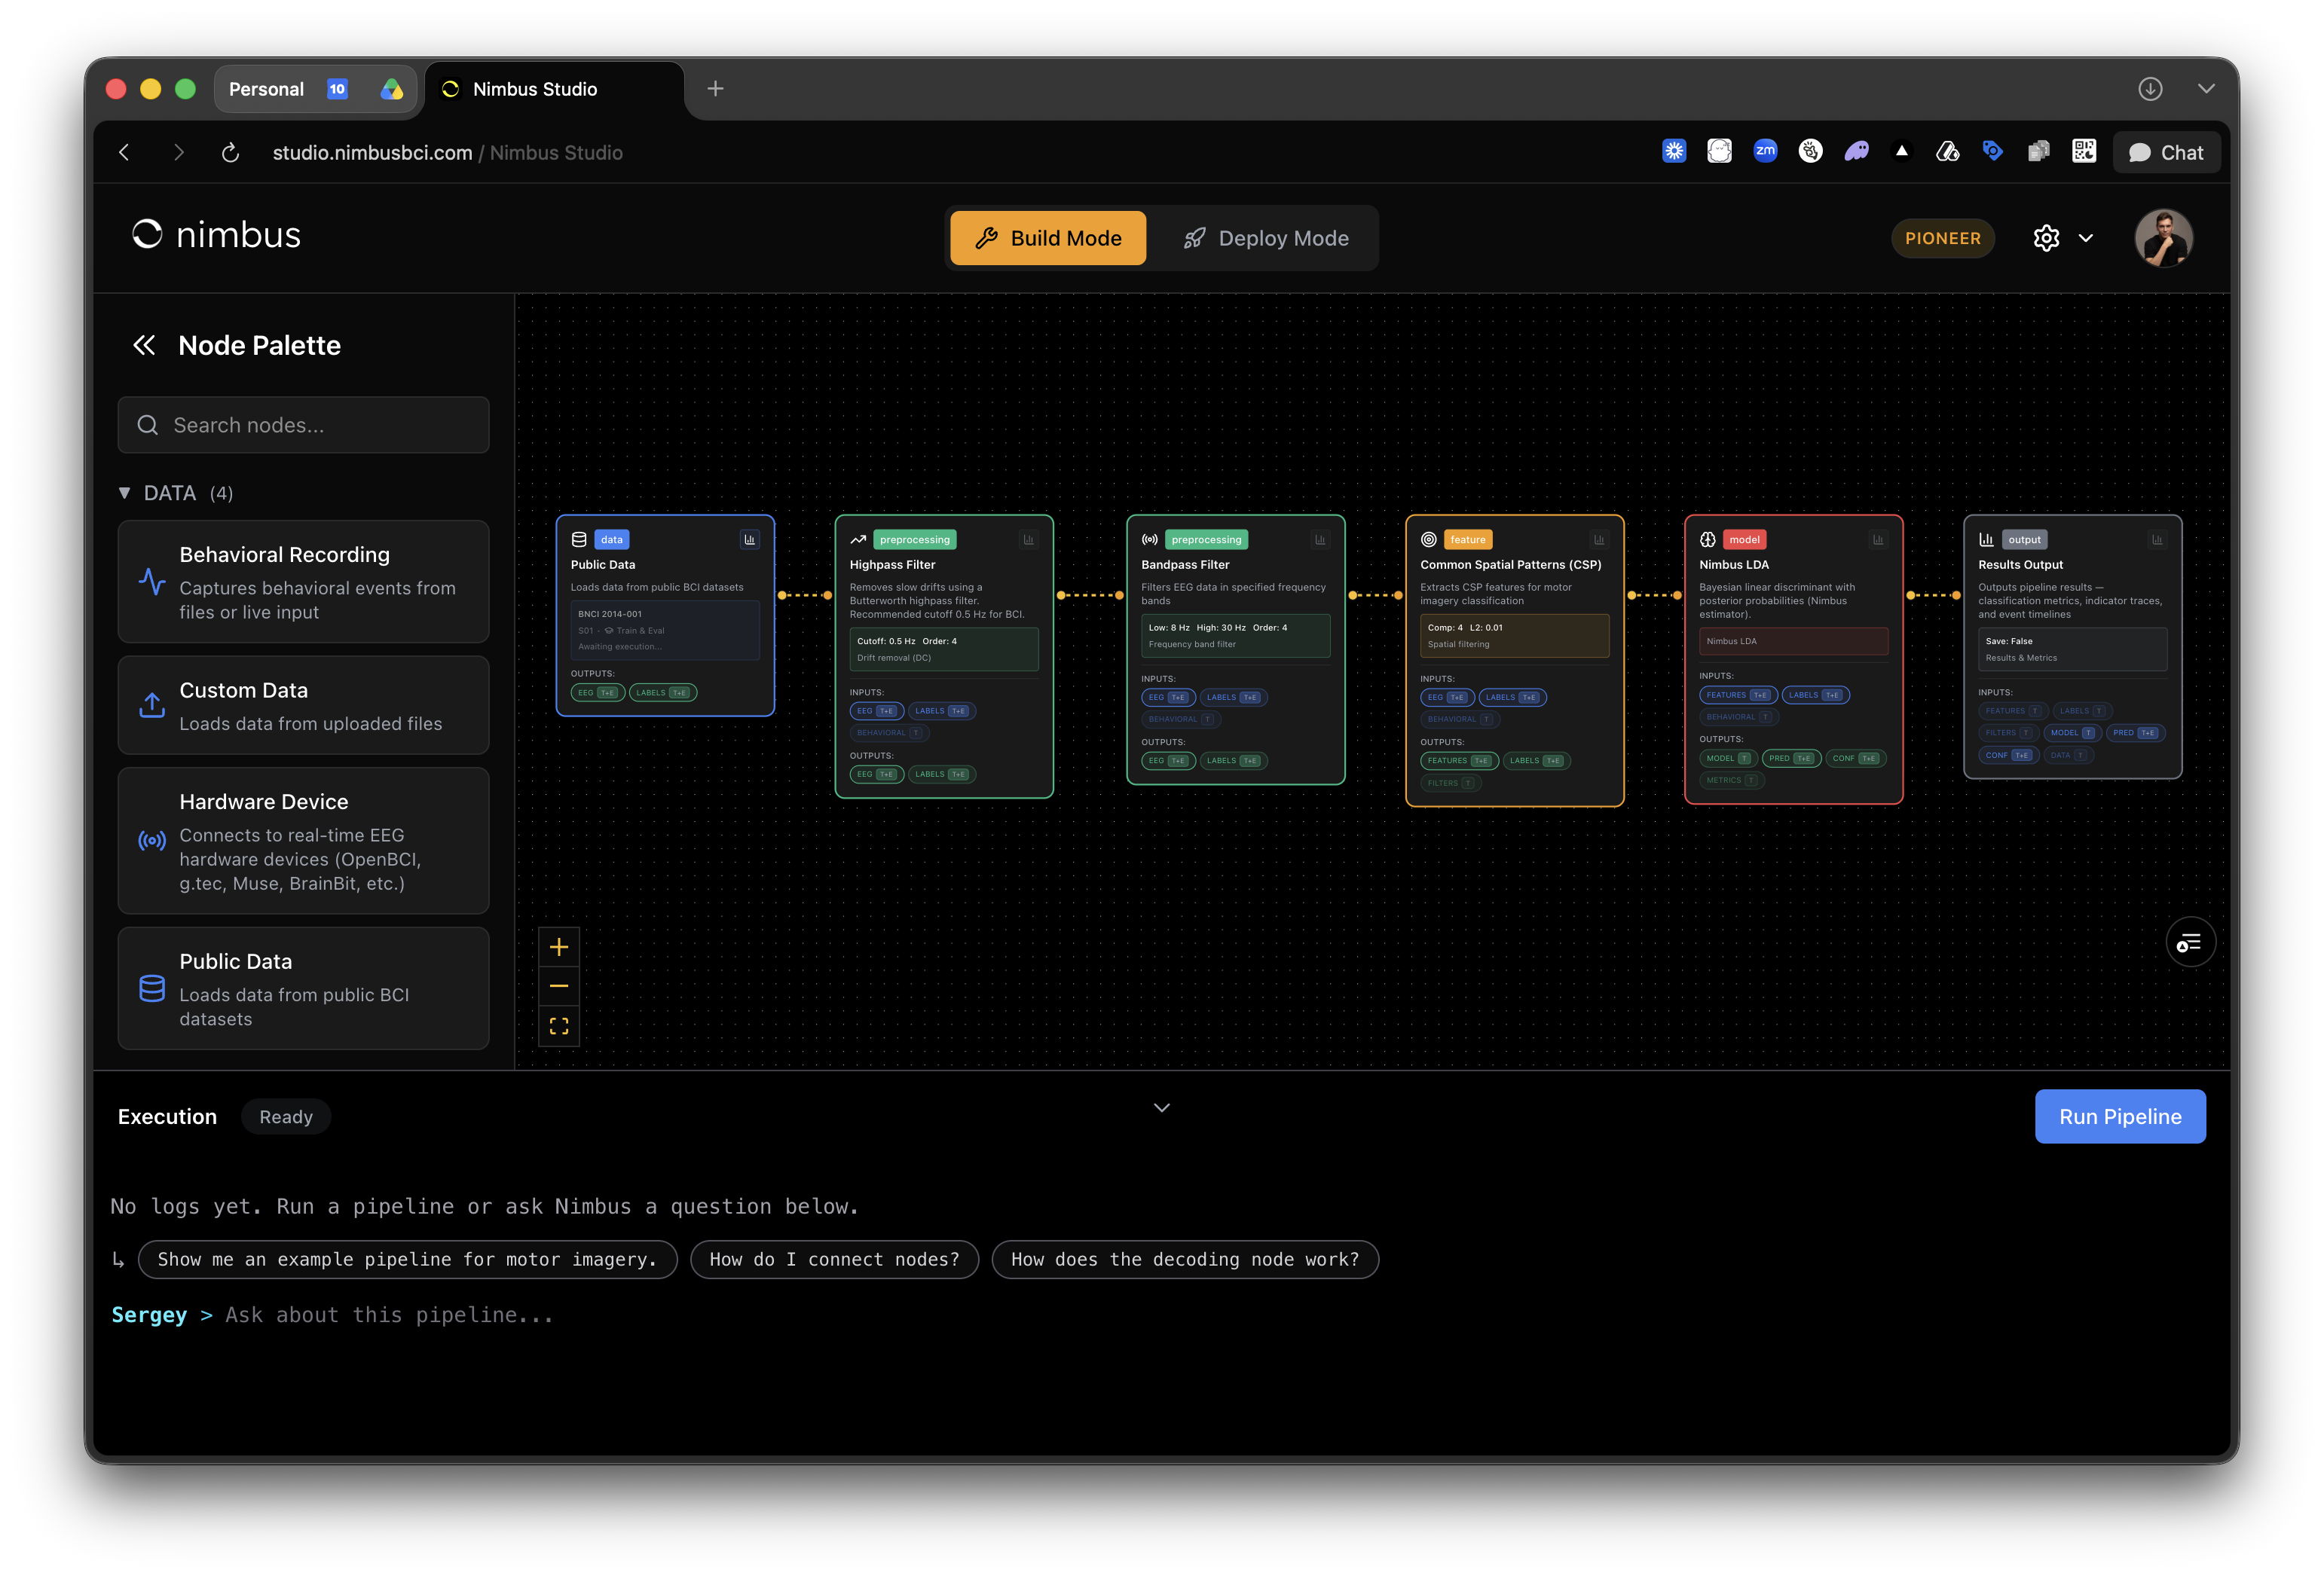Open the purple ghost browser extension

pyautogui.click(x=1856, y=151)
